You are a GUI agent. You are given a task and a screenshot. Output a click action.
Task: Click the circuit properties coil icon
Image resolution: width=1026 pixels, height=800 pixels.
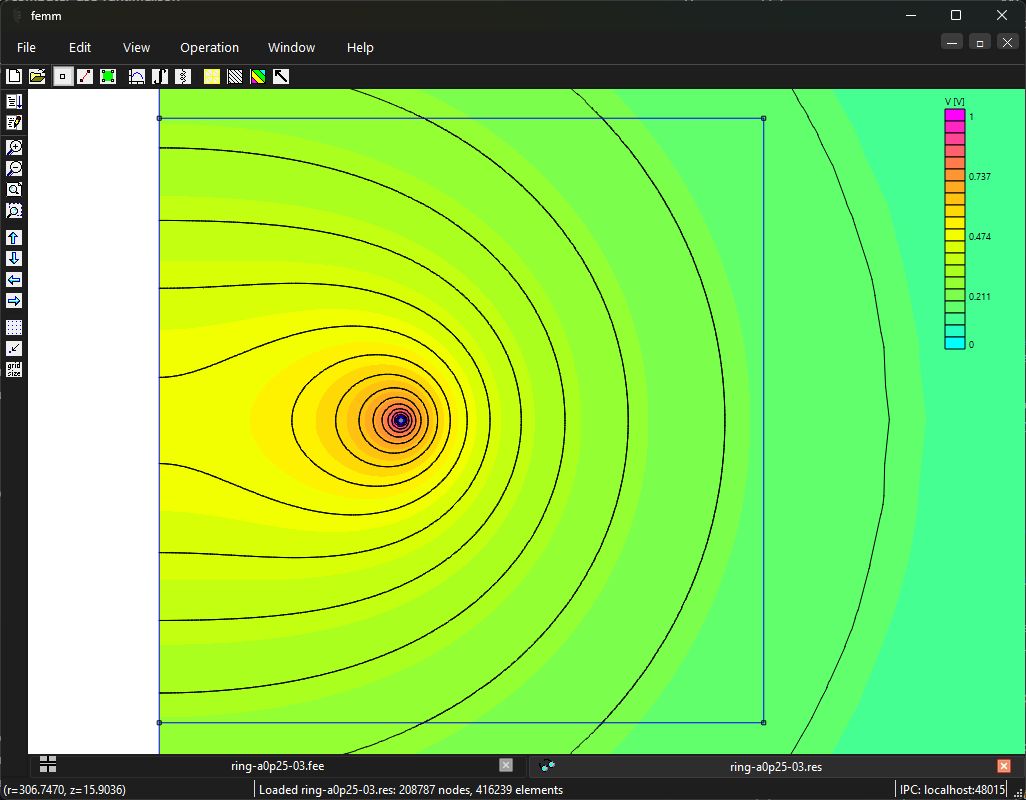point(183,77)
